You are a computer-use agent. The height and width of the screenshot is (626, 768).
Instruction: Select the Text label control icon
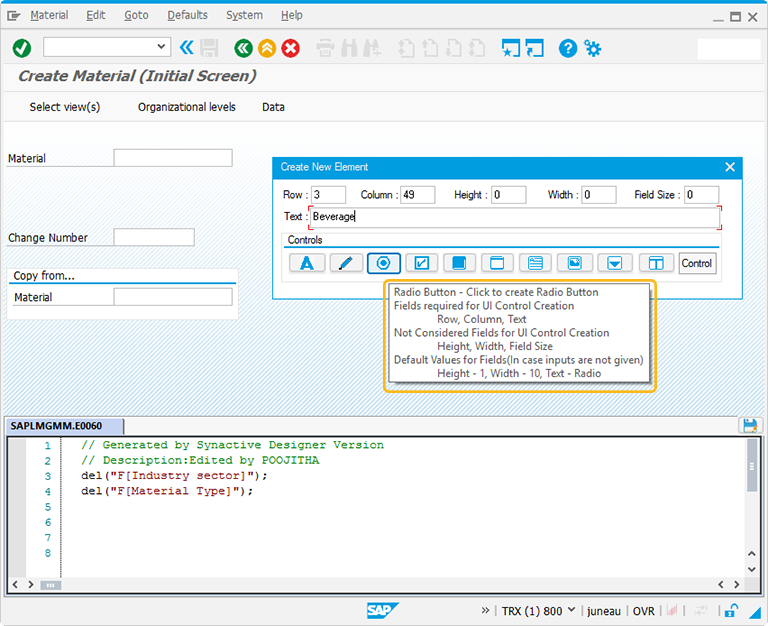(x=307, y=263)
